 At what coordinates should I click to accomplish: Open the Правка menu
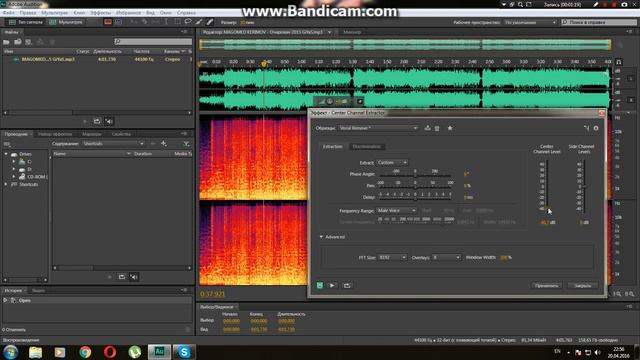[x=28, y=13]
